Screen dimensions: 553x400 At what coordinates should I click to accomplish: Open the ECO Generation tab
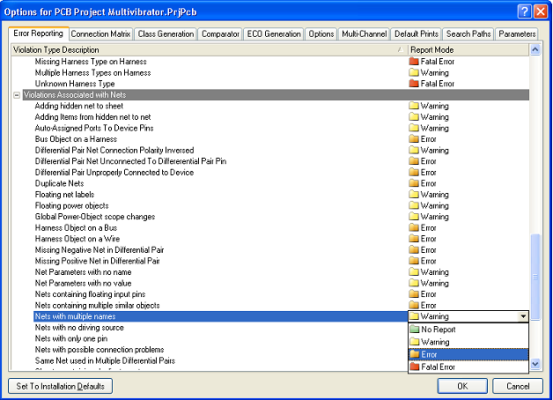(274, 34)
